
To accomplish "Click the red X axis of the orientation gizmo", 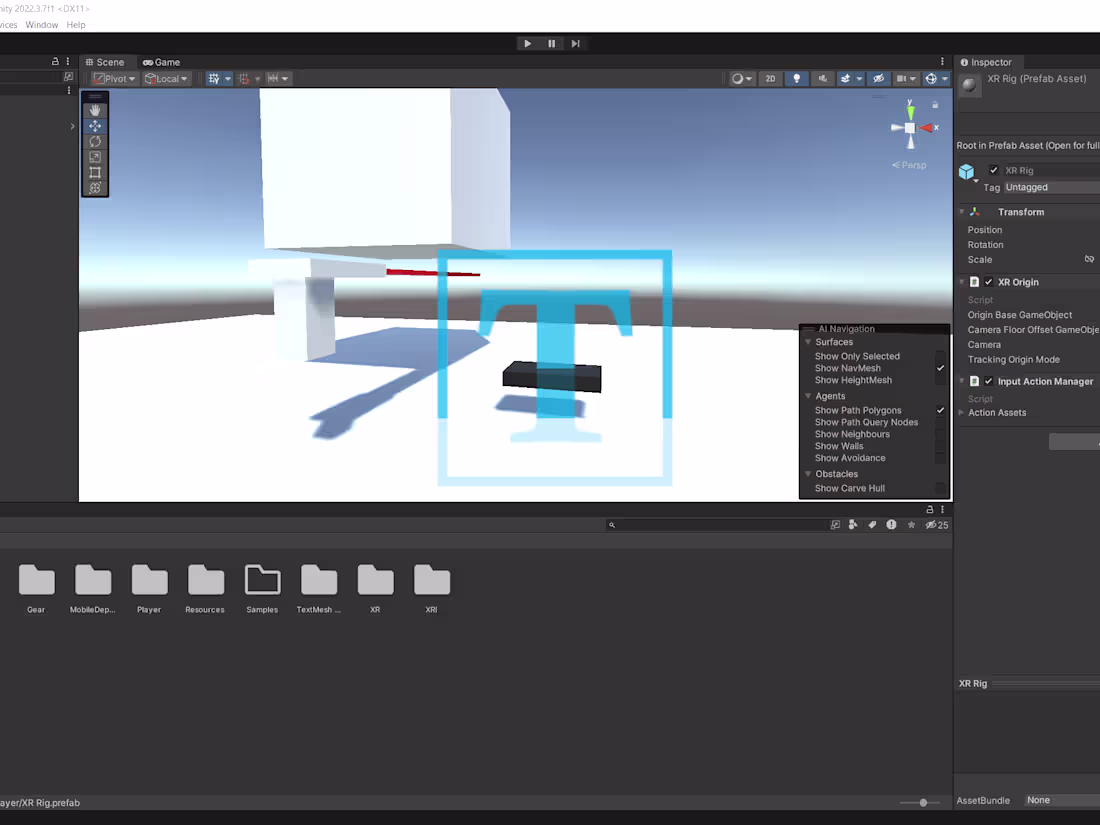I will (927, 128).
